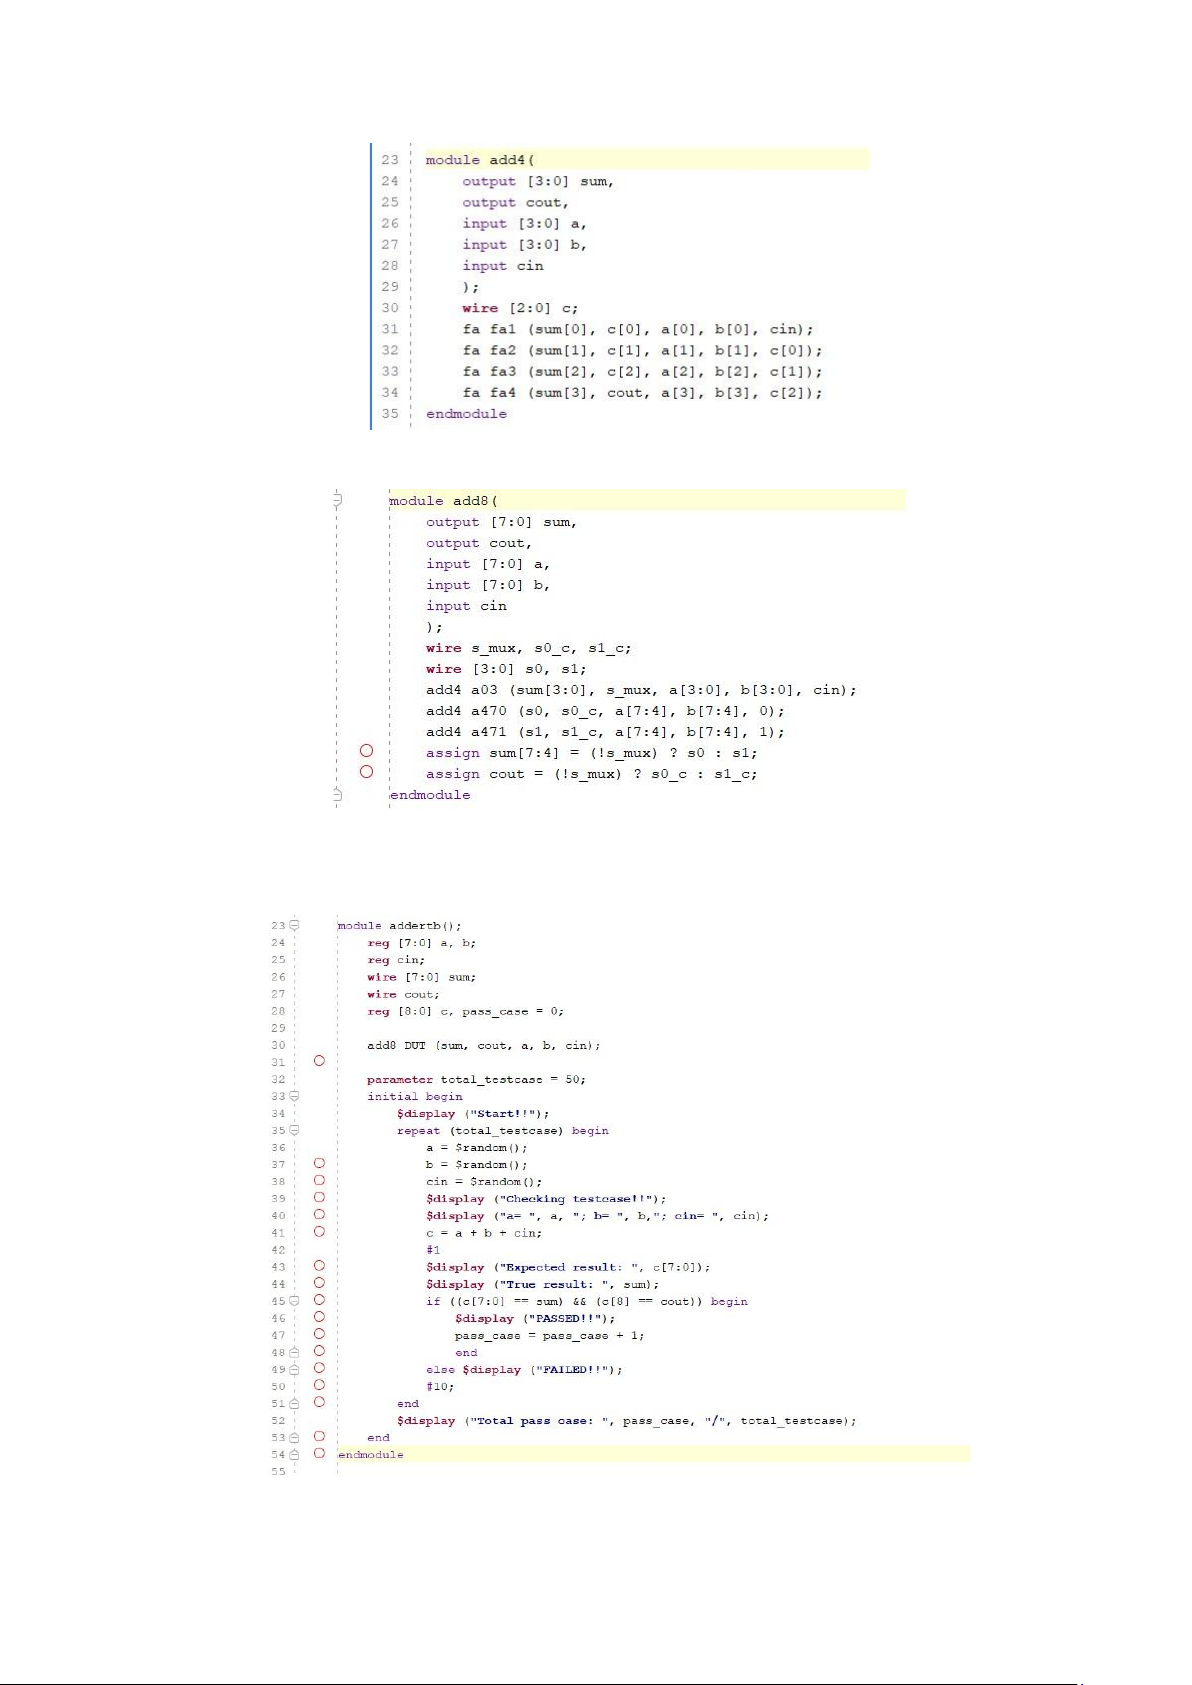Collapse the 'if' block fold marker at line 45
Viewport: 1192px width, 1685px height.
[294, 1301]
